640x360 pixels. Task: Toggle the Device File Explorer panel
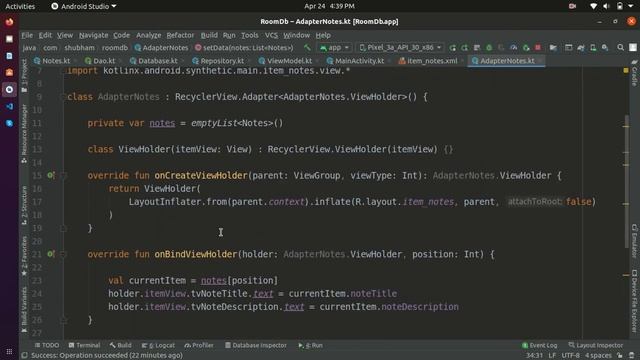[634, 301]
